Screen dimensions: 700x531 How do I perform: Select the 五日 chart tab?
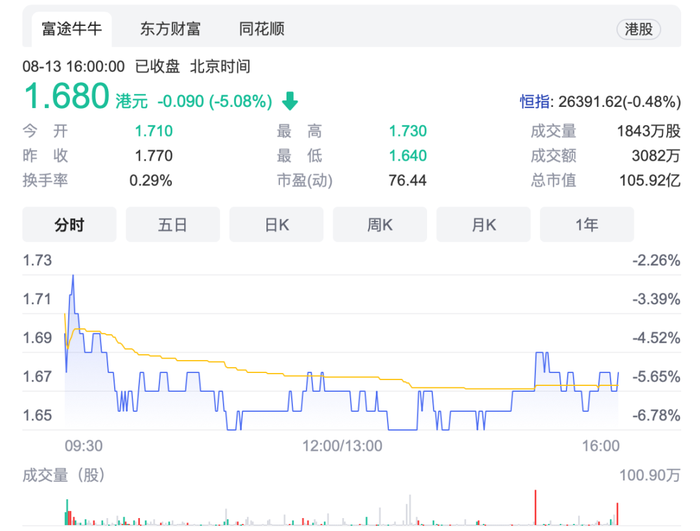coord(173,225)
